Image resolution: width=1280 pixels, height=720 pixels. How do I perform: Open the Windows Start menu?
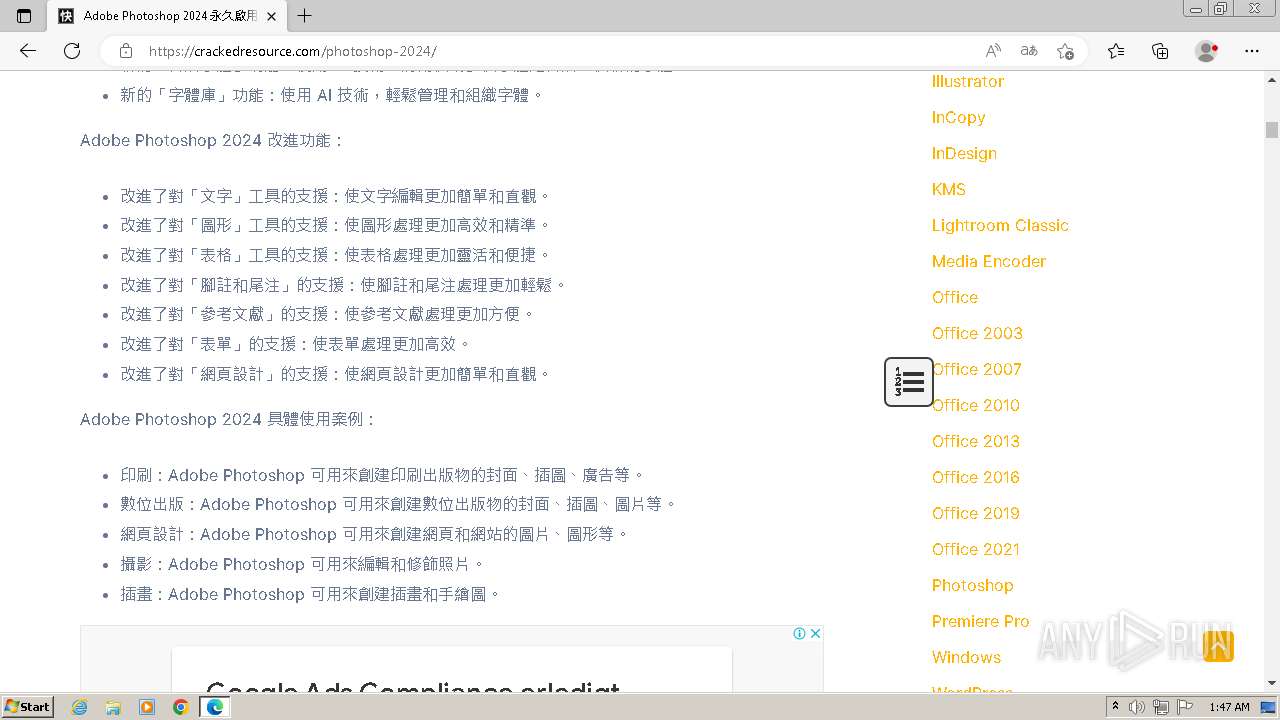point(27,706)
